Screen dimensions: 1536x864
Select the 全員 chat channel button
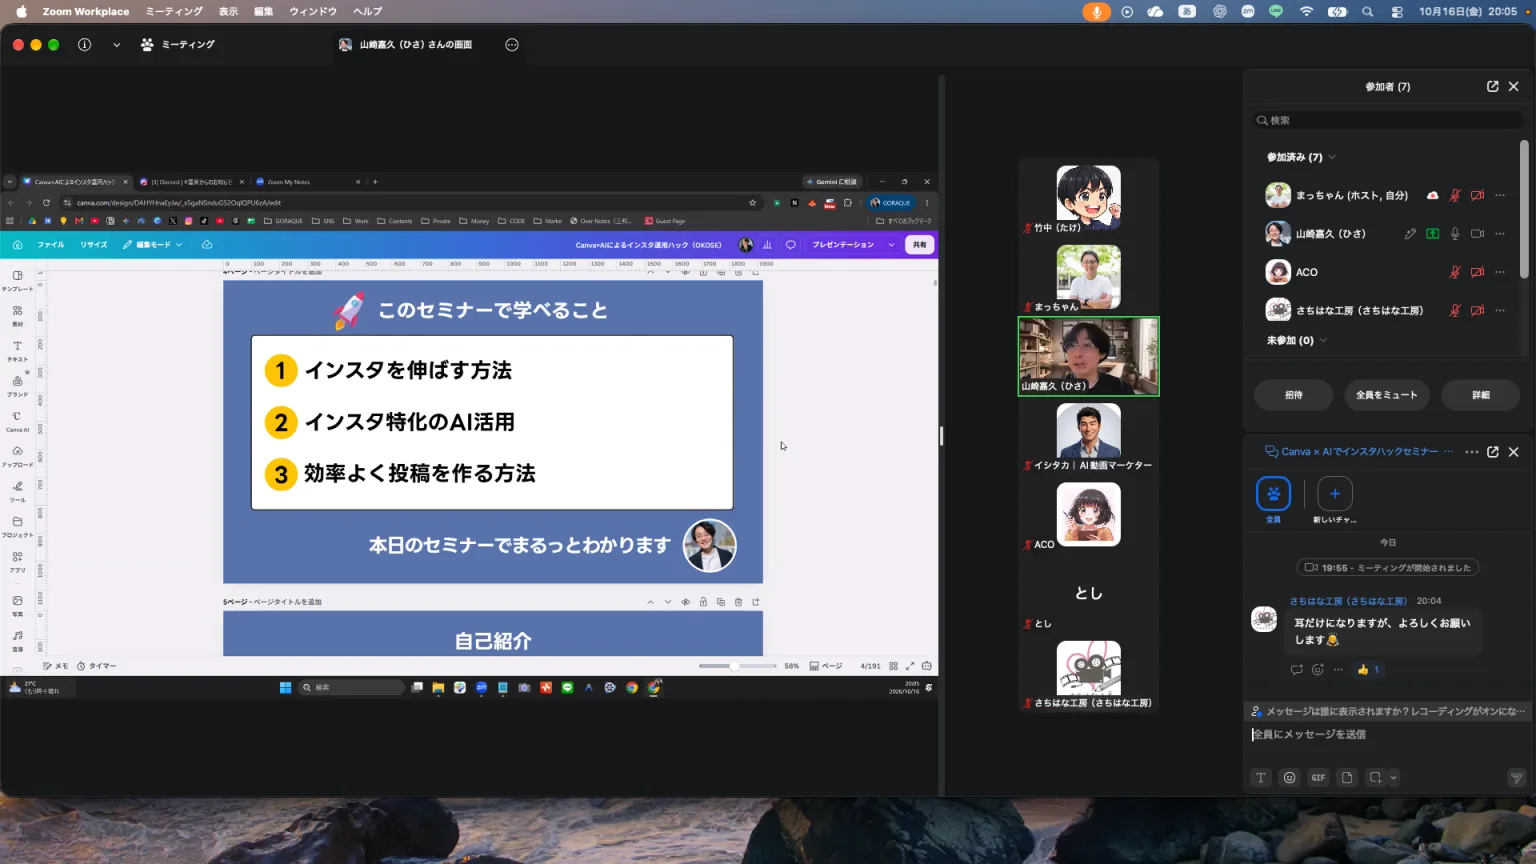[x=1273, y=493]
